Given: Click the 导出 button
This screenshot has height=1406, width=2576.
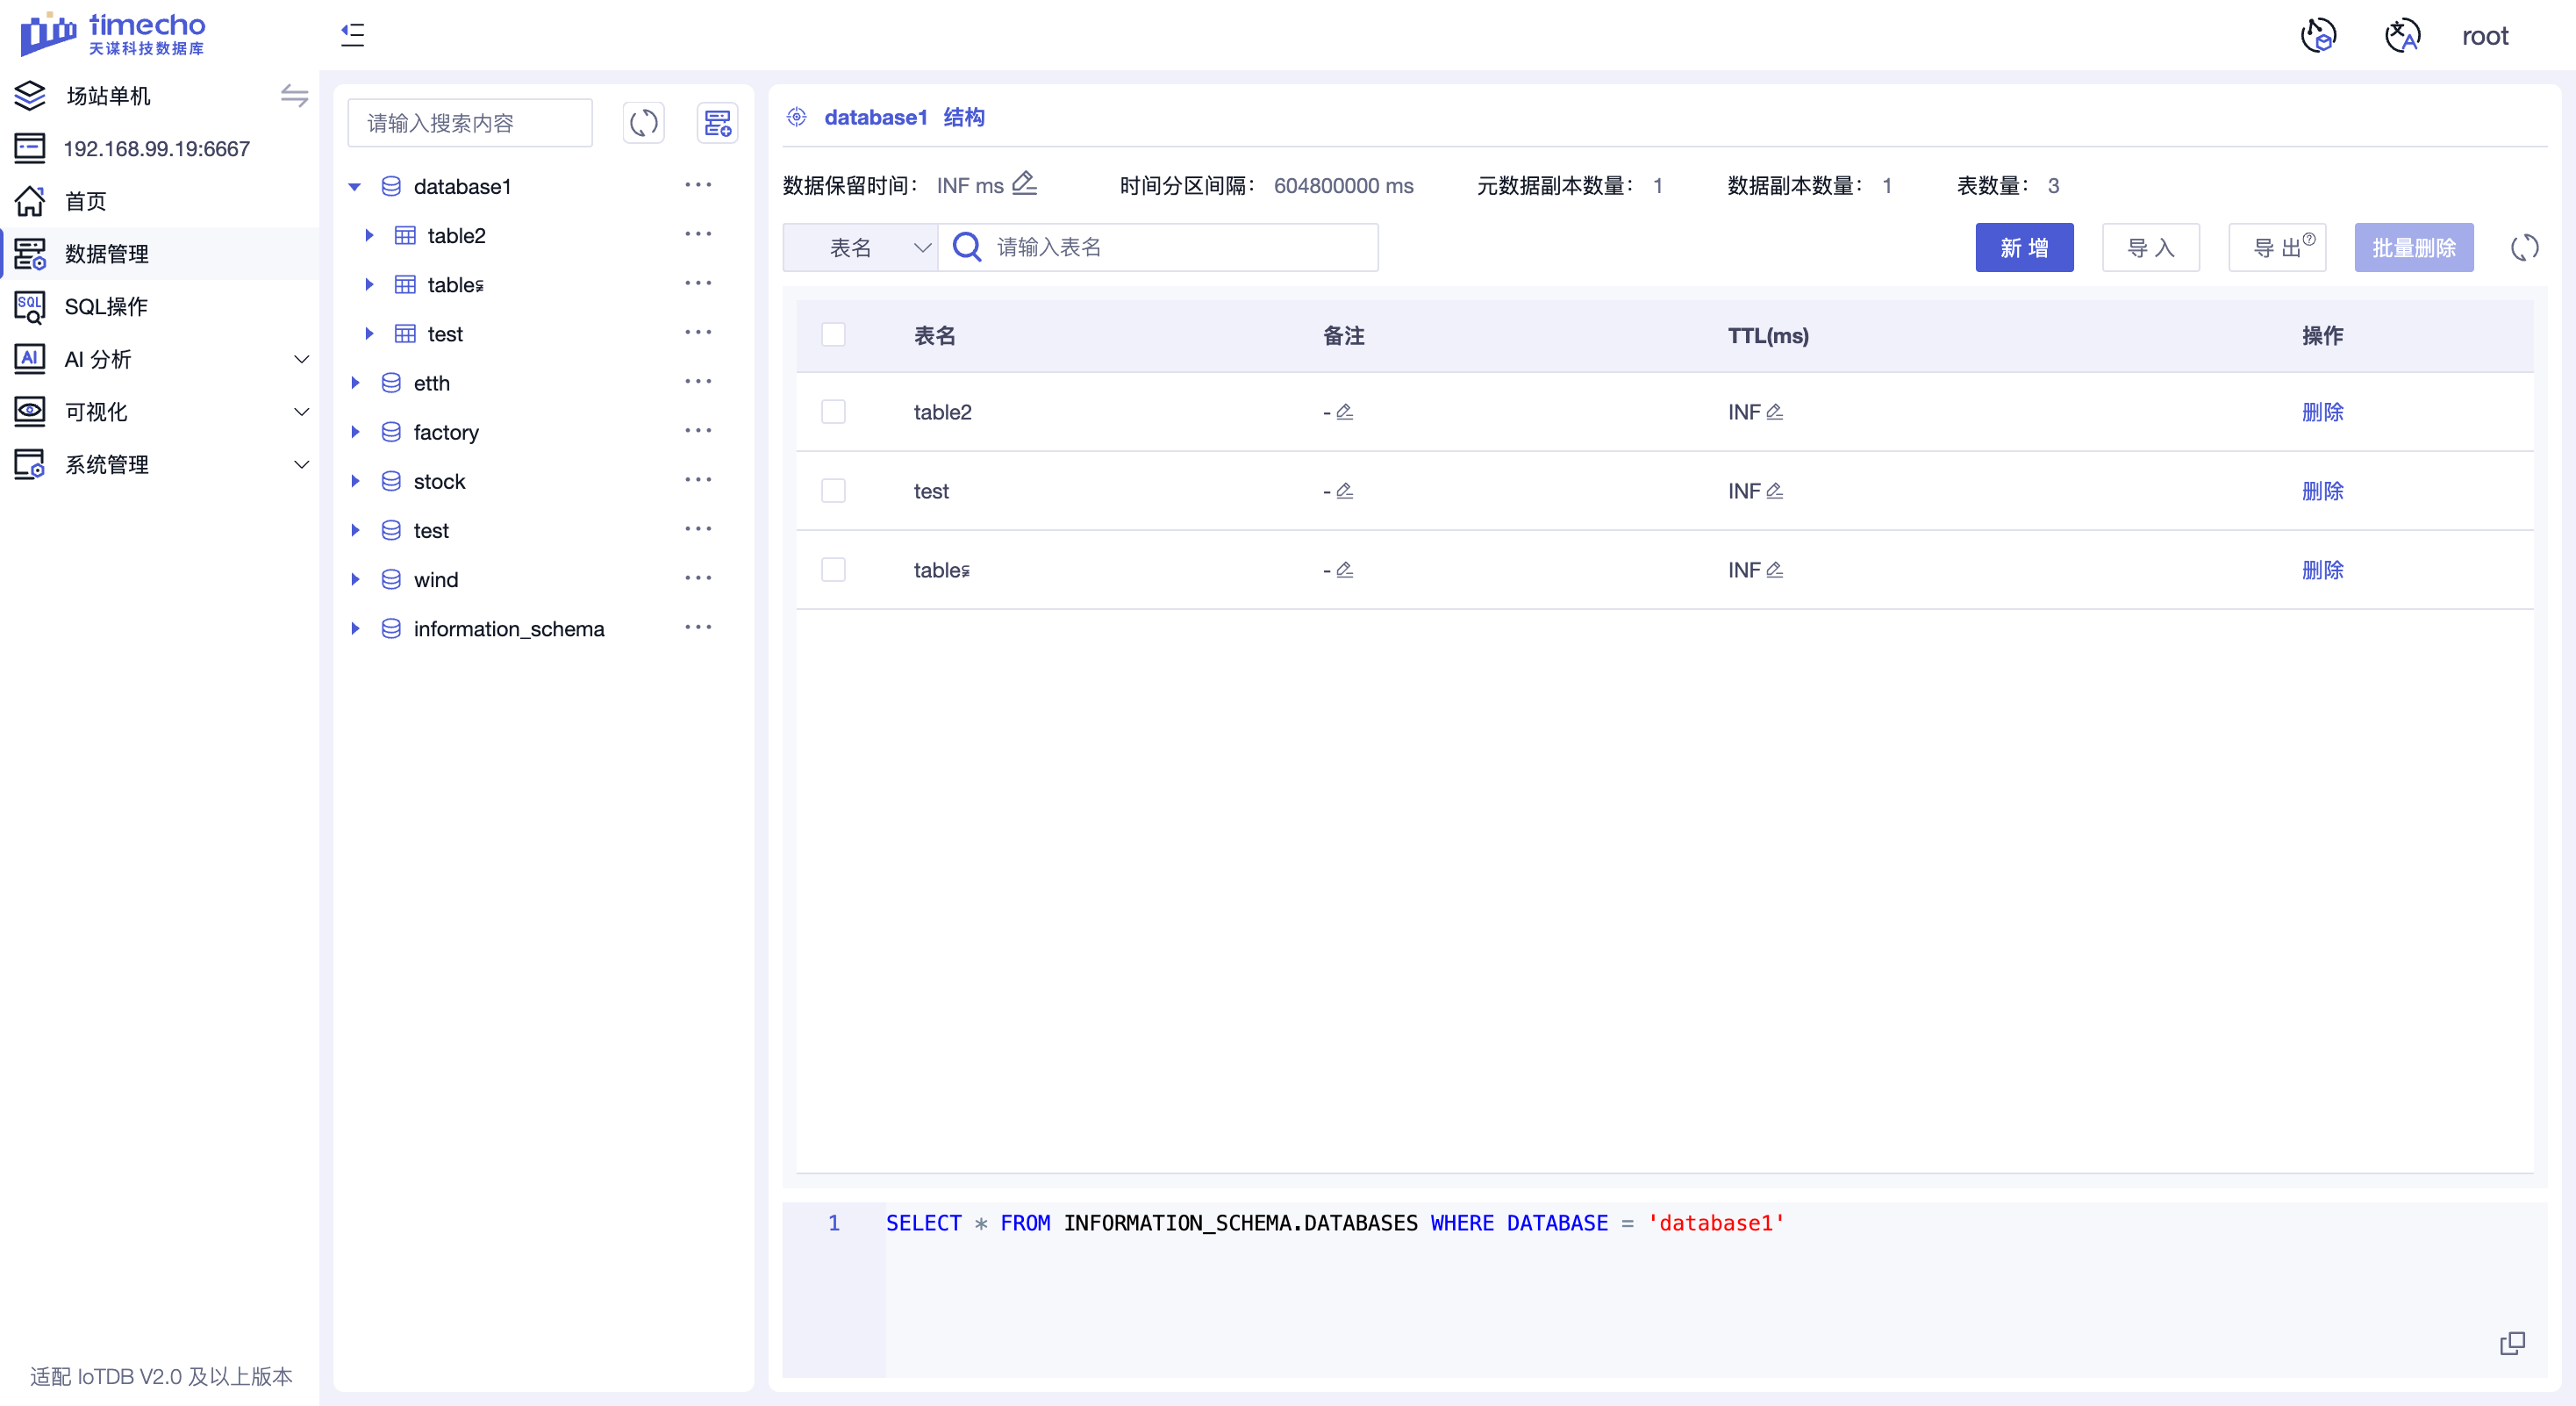Looking at the screenshot, I should pyautogui.click(x=2277, y=247).
